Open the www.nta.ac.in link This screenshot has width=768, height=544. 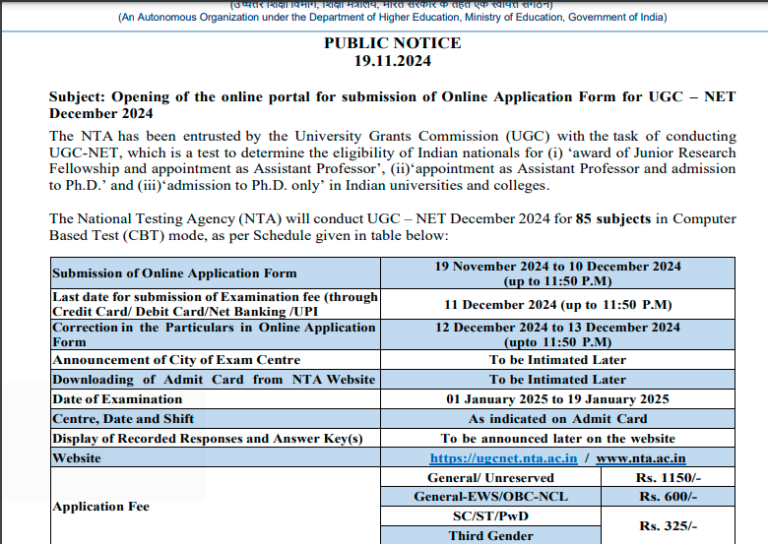point(641,458)
